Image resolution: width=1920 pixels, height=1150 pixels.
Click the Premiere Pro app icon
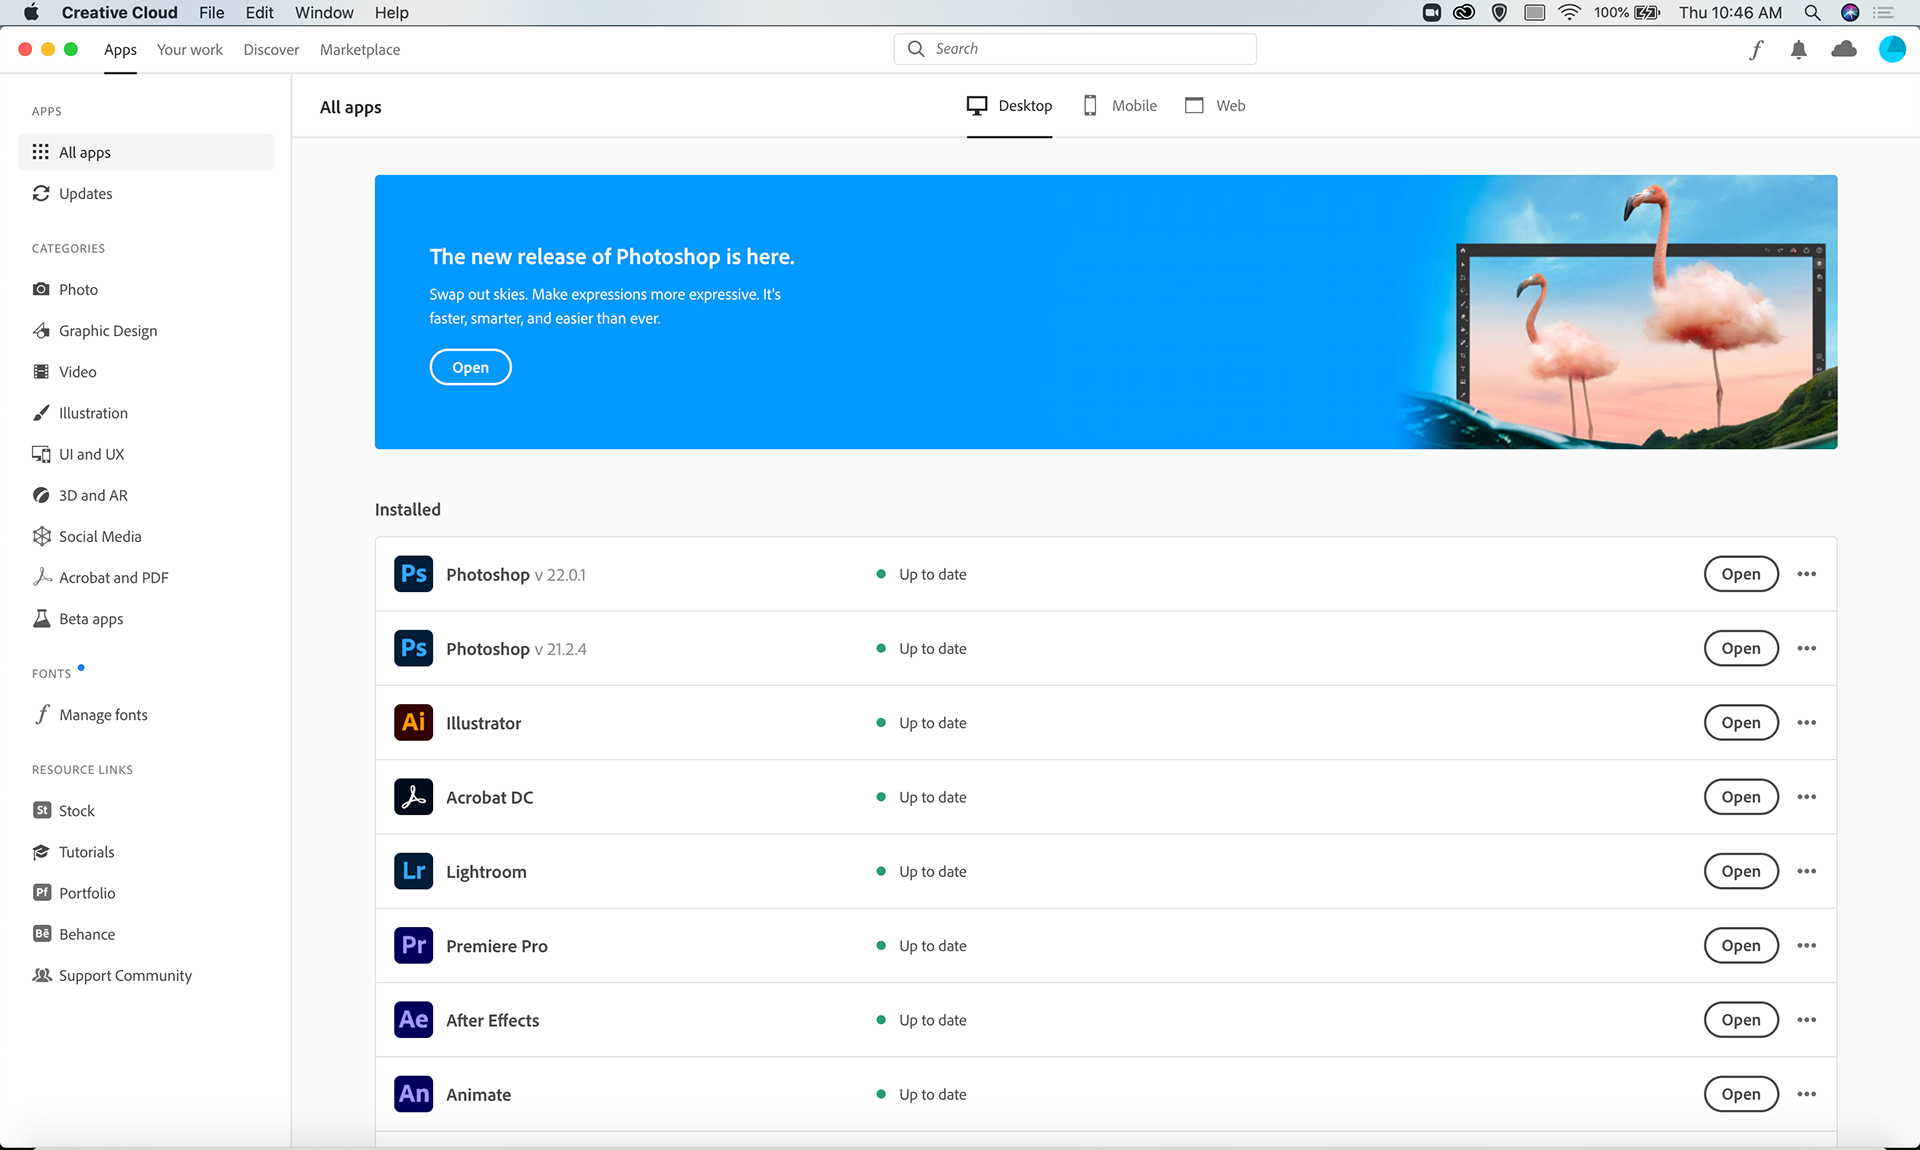tap(413, 945)
